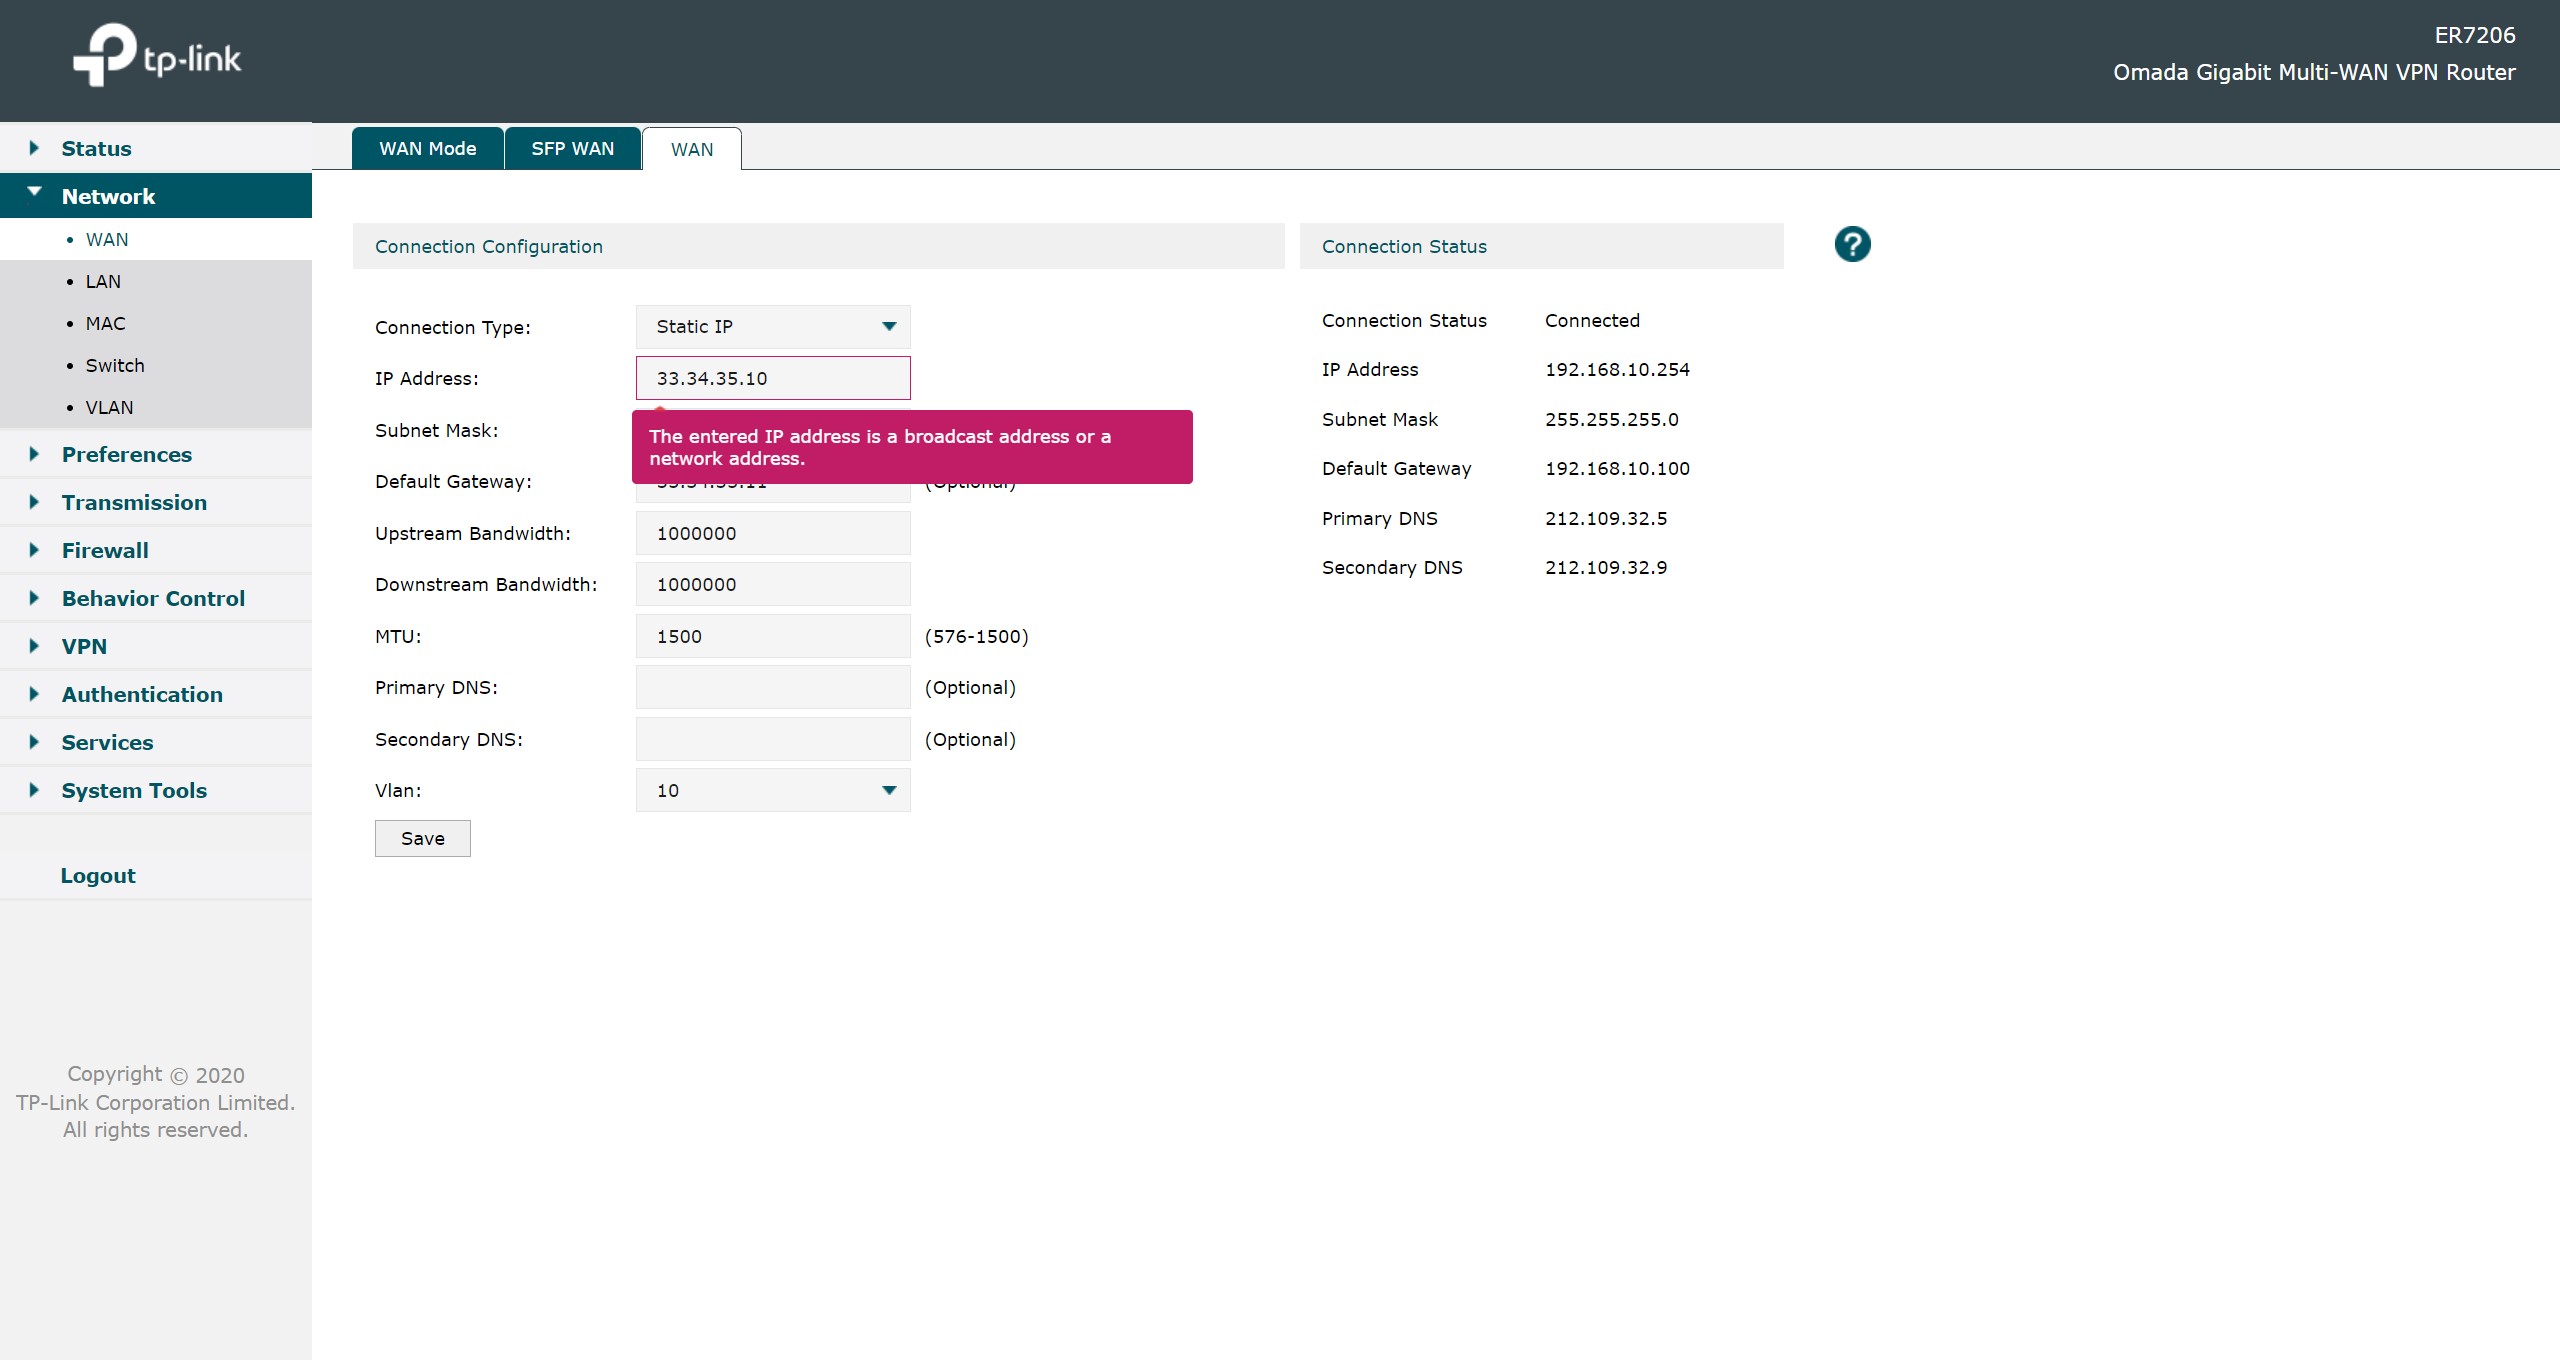Open the Switch submenu item
Screen dimensions: 2560x1360
click(115, 365)
